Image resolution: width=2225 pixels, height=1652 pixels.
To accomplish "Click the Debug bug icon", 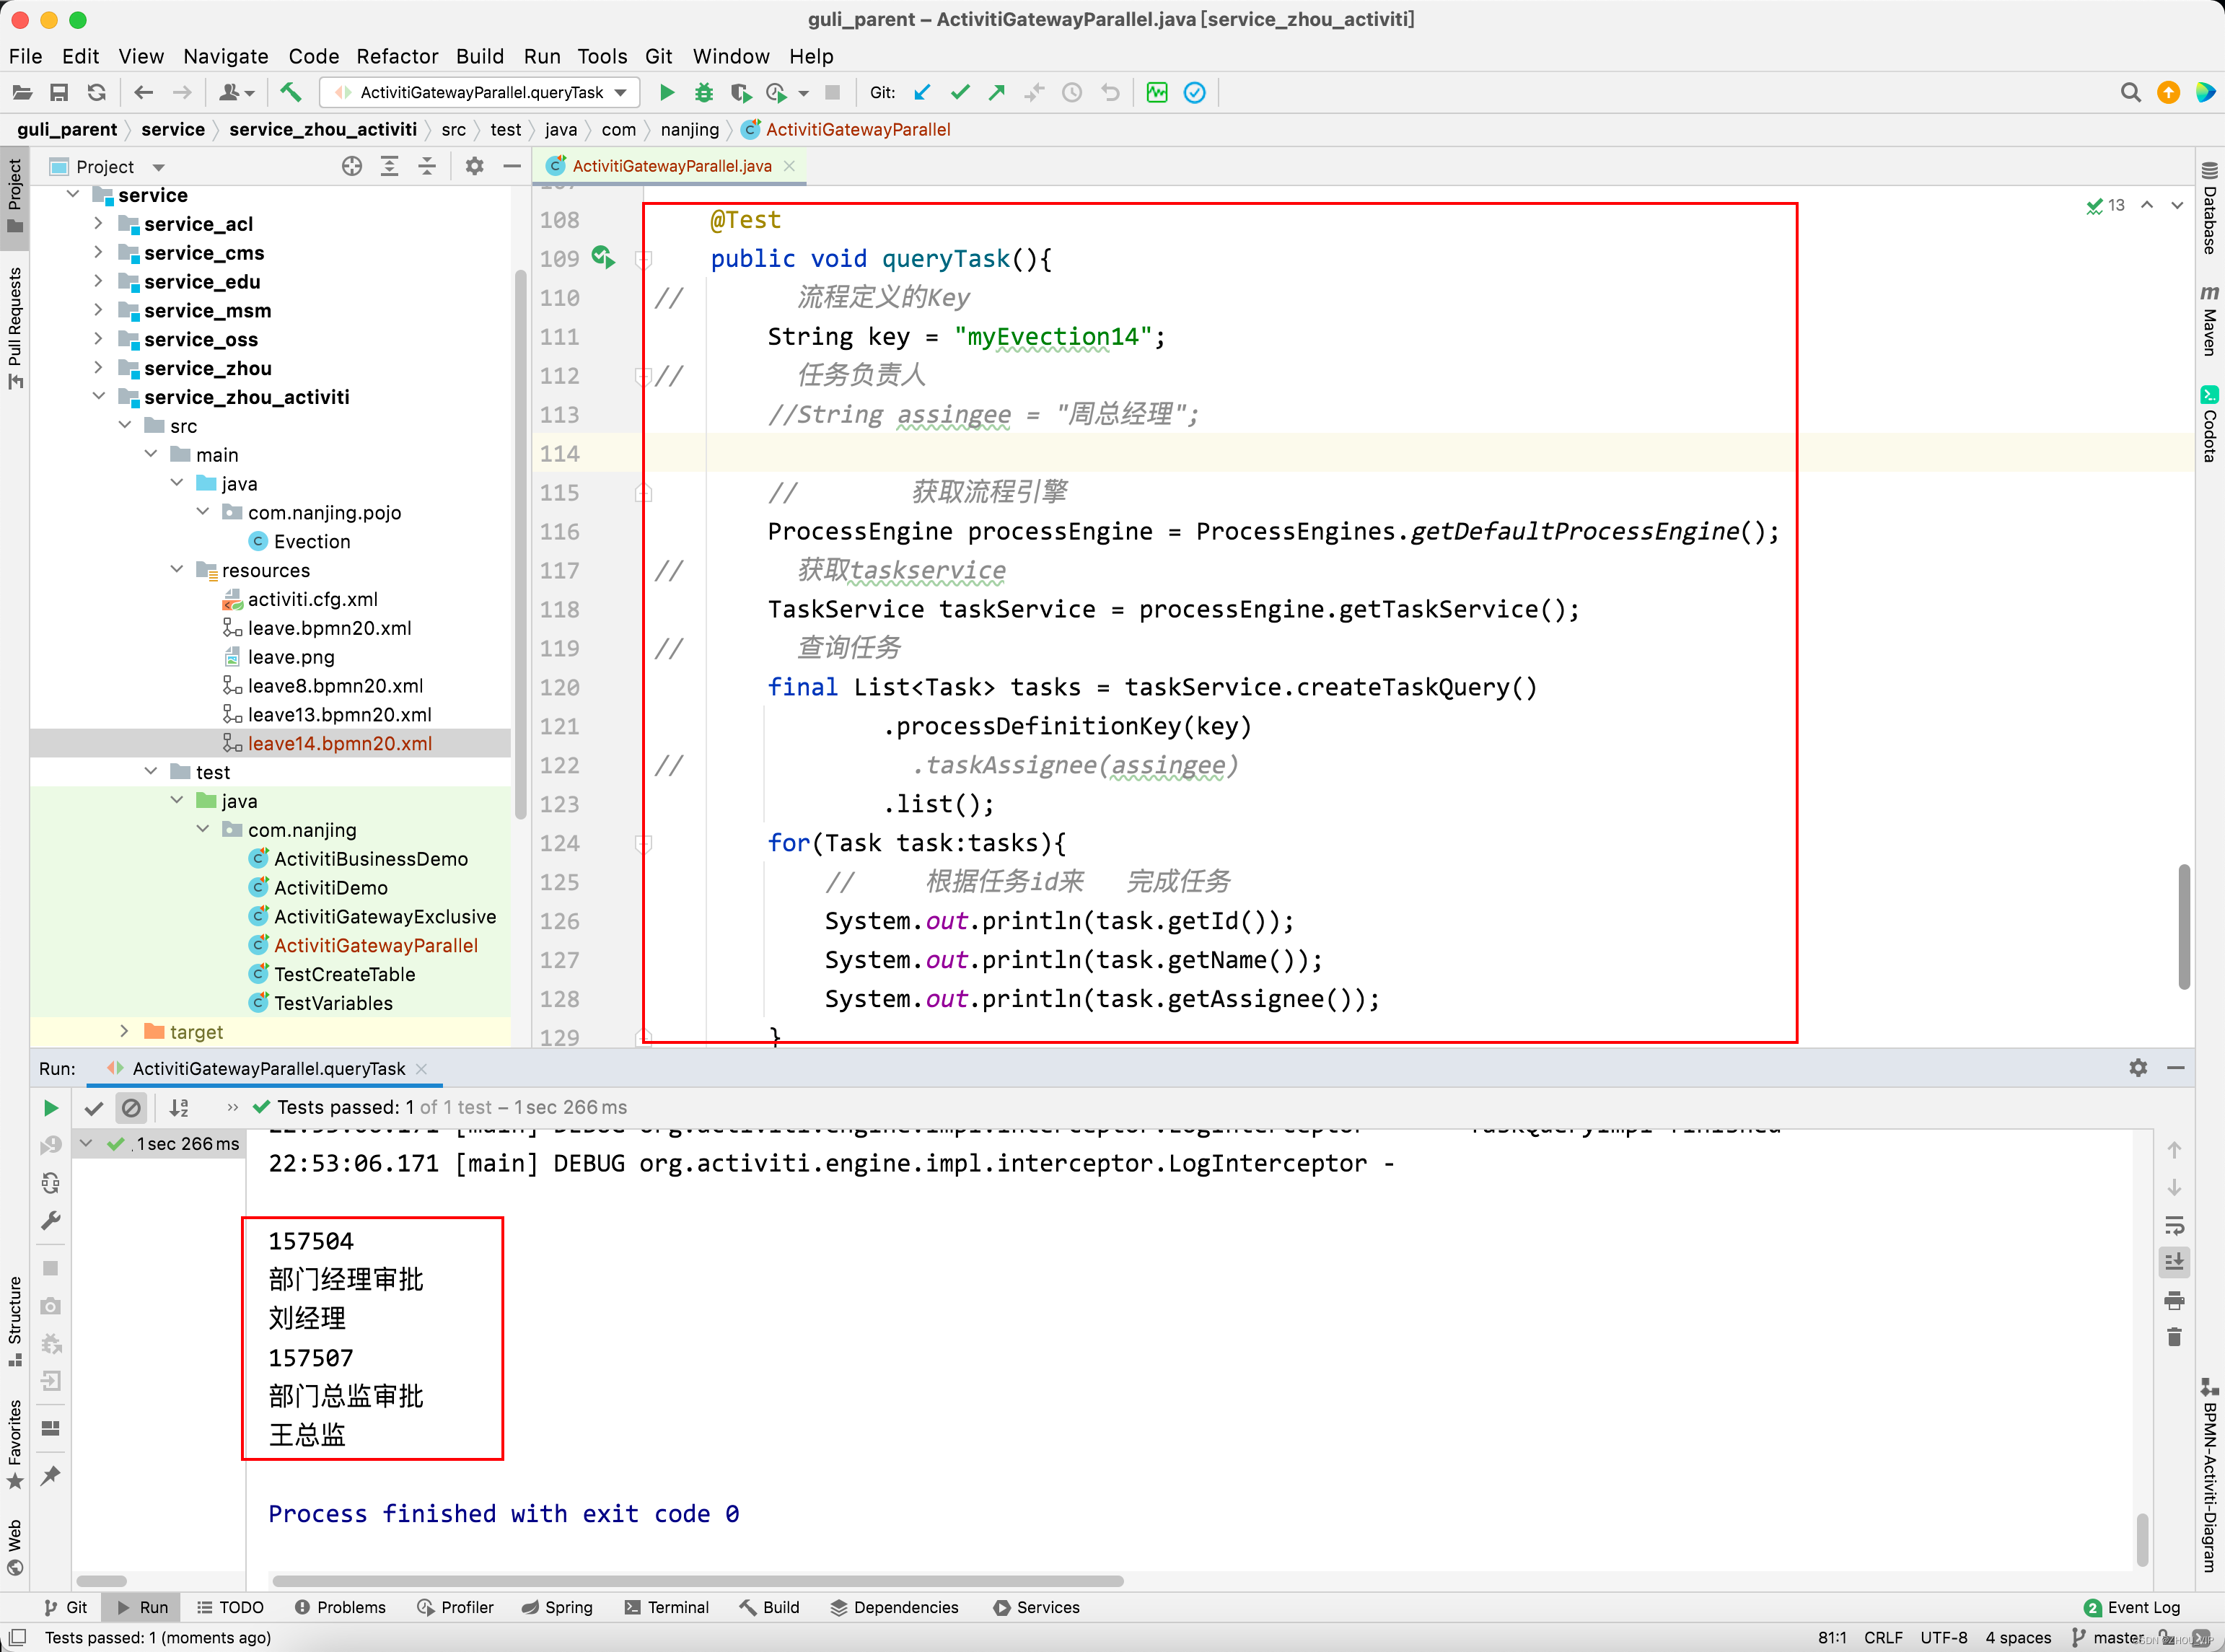I will tap(704, 92).
